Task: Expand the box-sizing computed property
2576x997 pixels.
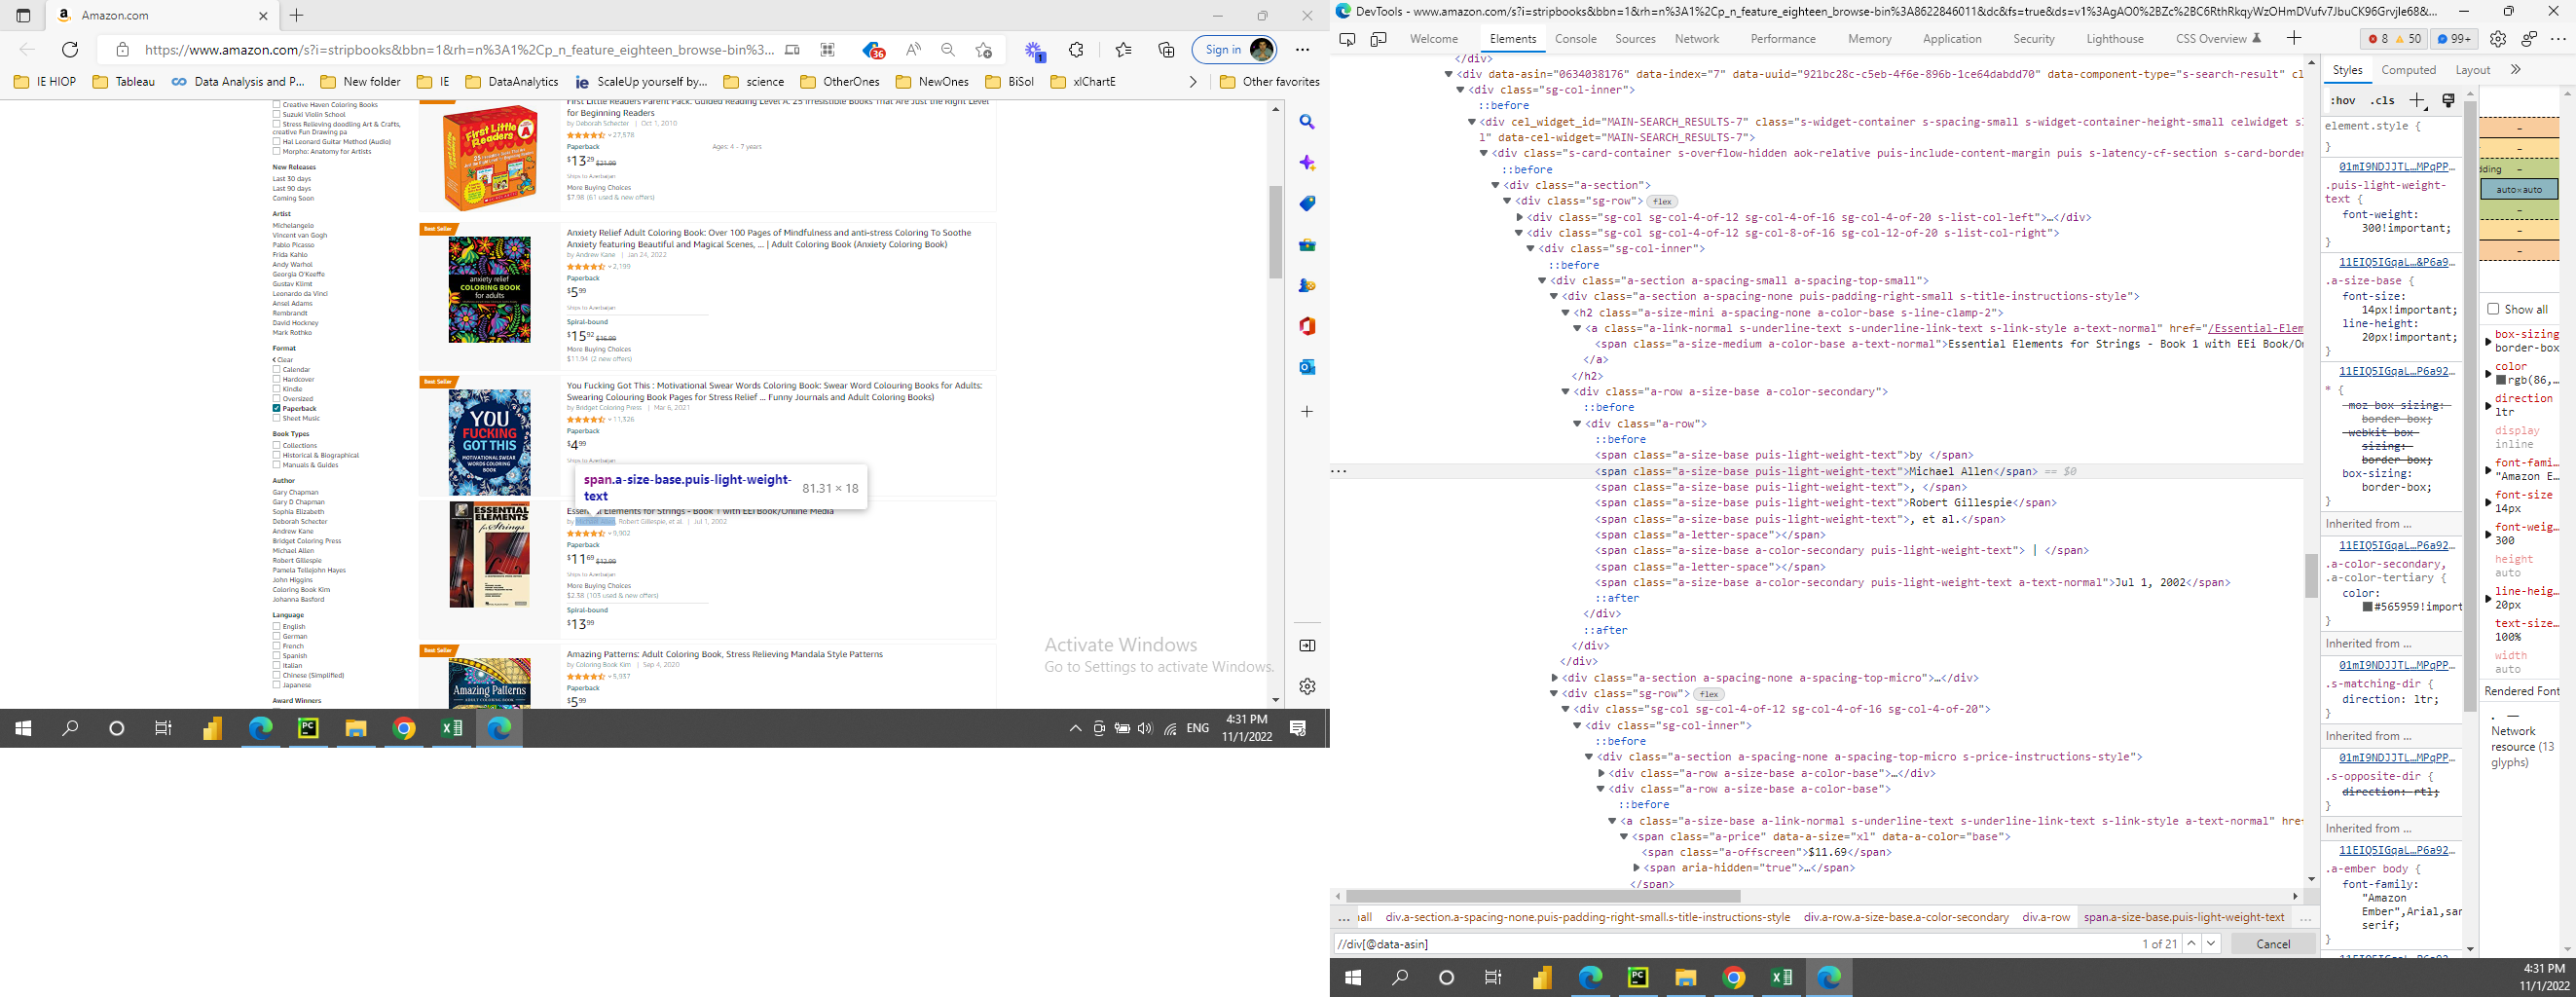Action: 2489,342
